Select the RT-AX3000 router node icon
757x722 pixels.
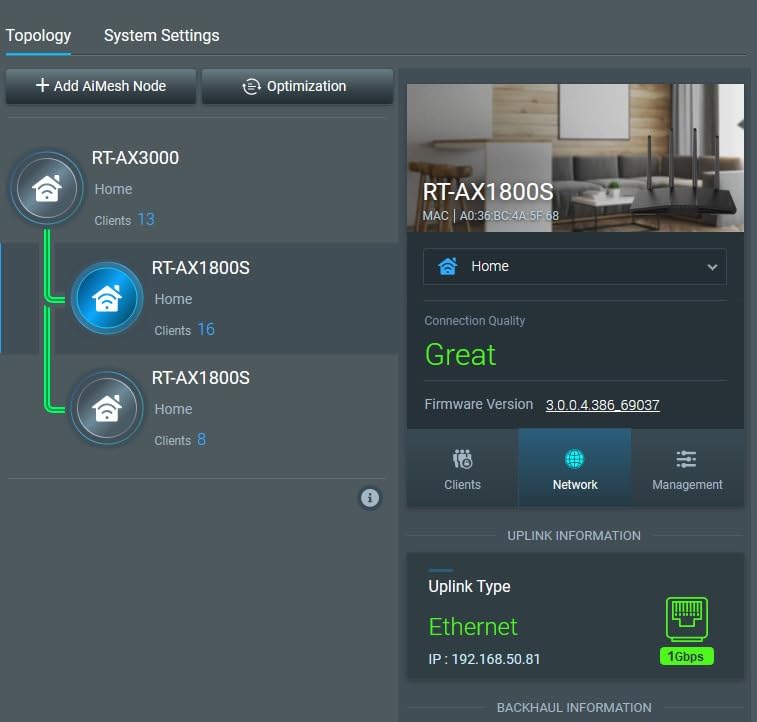coord(47,188)
